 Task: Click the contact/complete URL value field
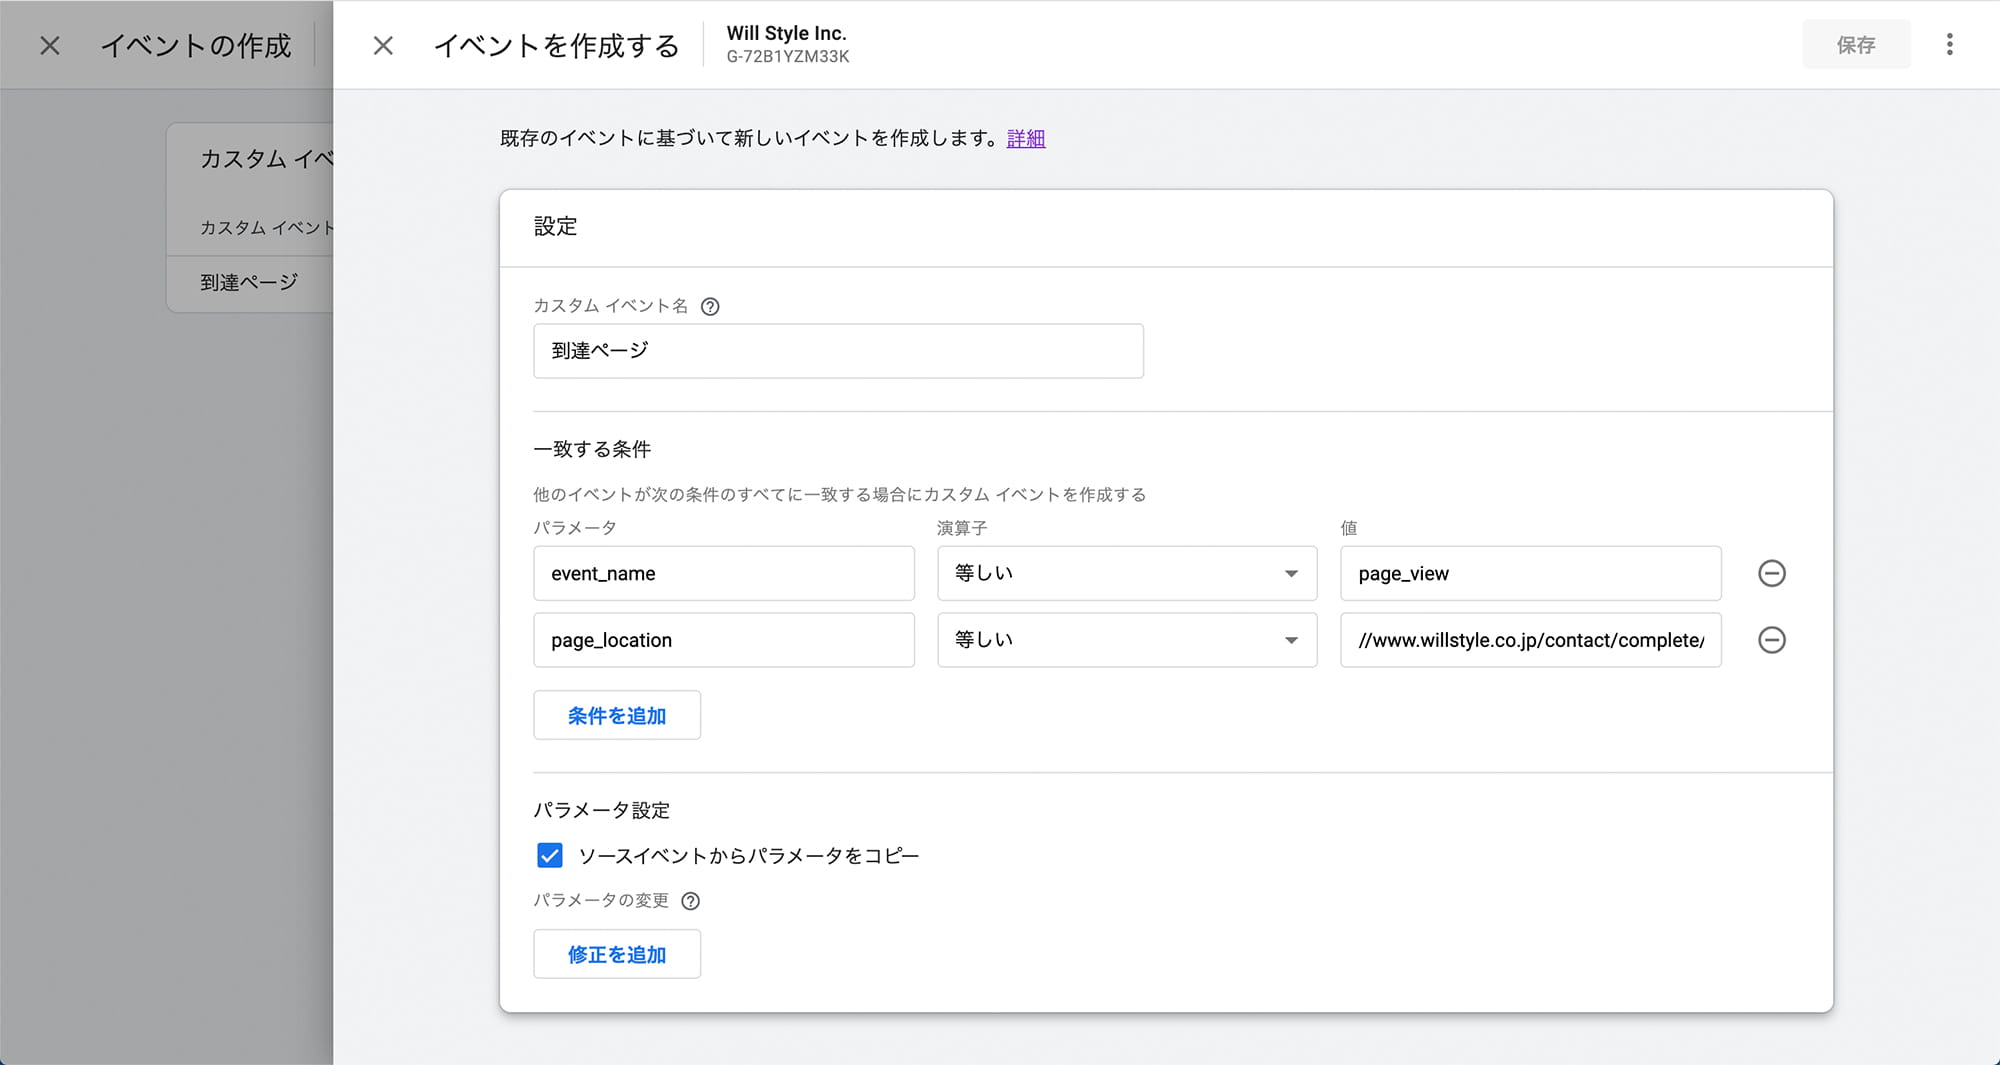point(1530,640)
